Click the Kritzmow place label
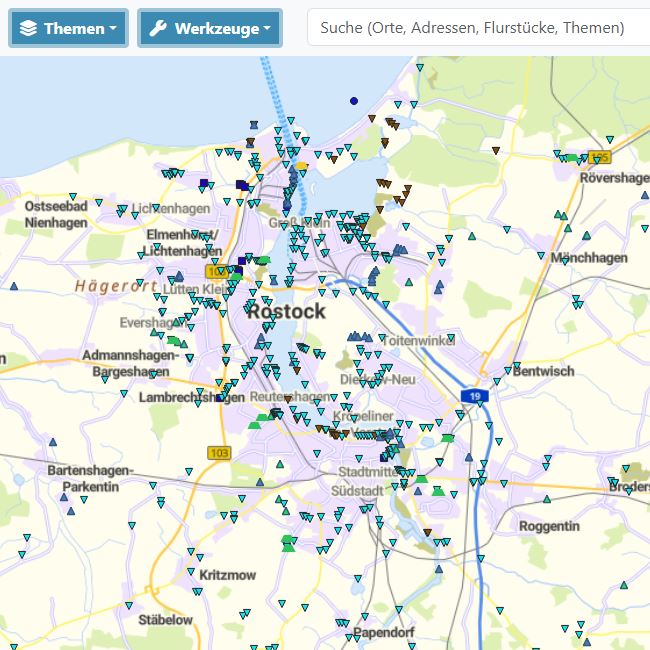Screen dimensions: 650x650 click(x=228, y=575)
